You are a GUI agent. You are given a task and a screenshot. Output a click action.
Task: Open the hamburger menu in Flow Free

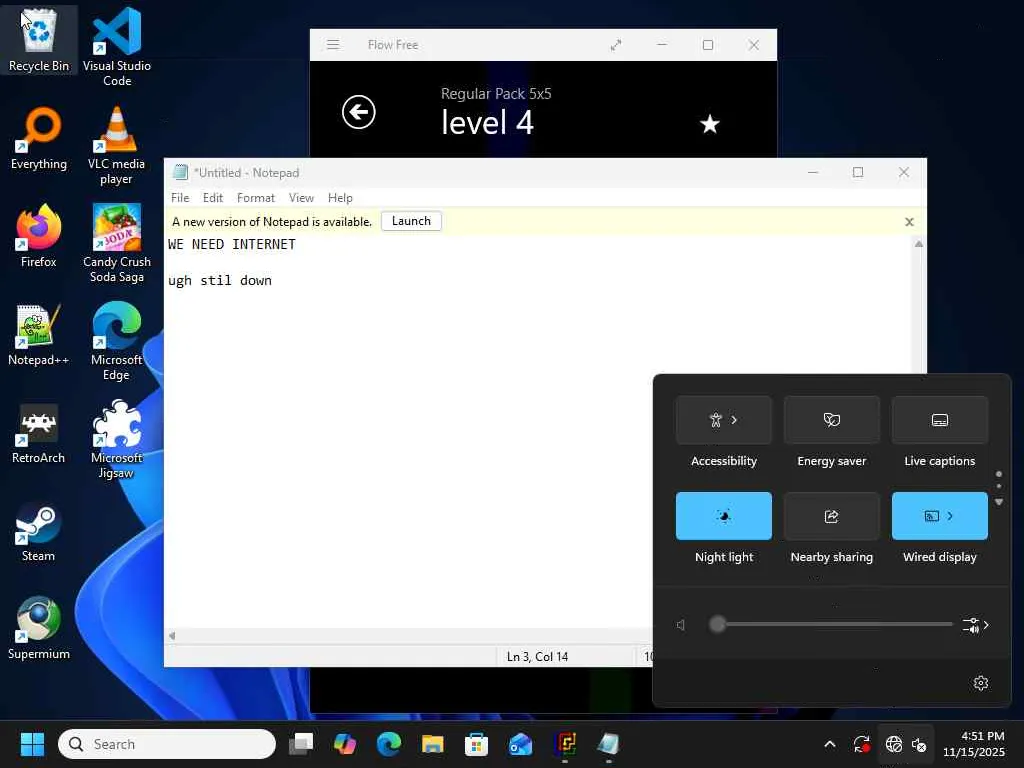click(333, 44)
